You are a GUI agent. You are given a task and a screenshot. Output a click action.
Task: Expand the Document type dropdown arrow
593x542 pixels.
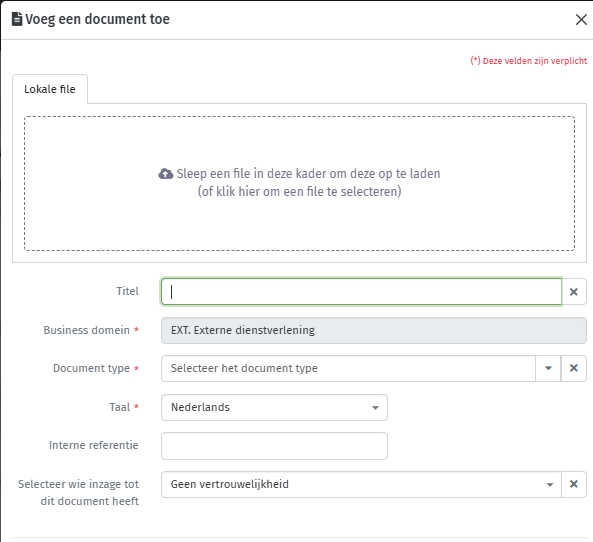[x=548, y=368]
